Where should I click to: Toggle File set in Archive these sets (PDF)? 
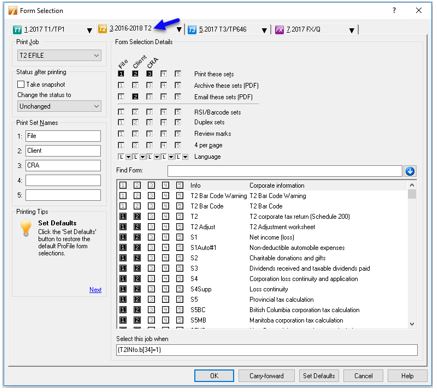[x=121, y=85]
